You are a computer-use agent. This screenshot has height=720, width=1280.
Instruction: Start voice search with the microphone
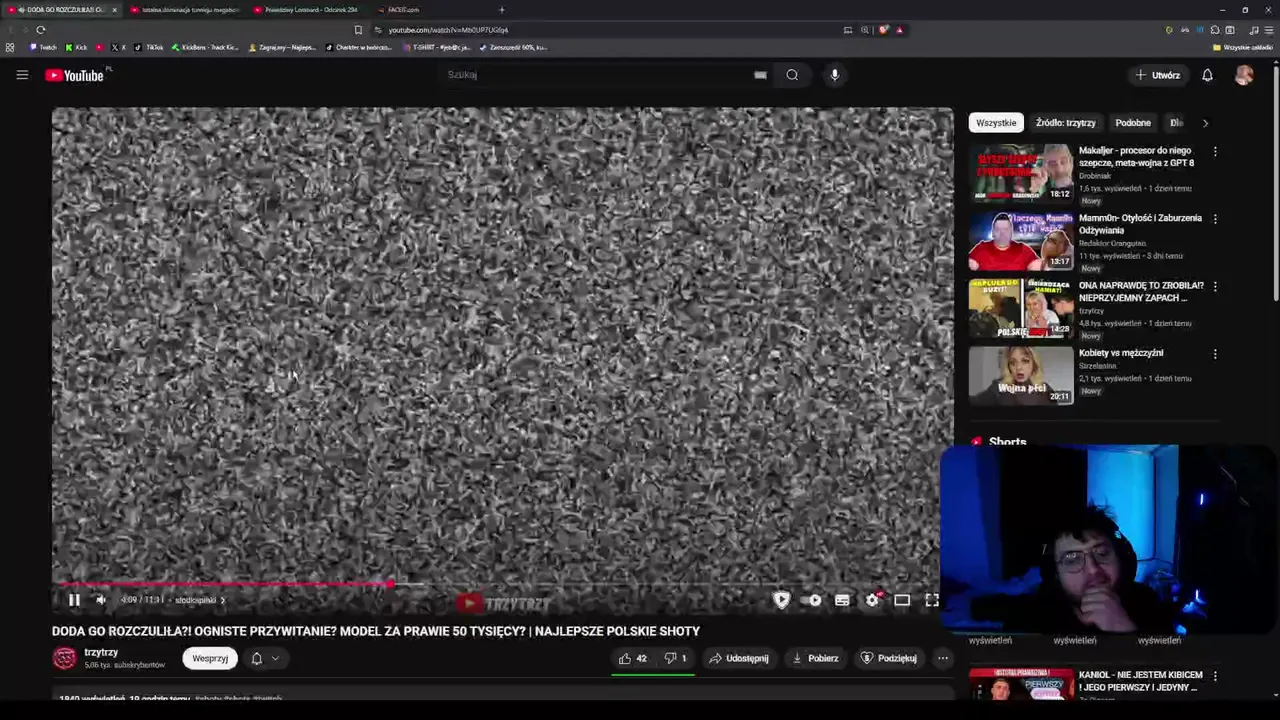click(x=835, y=75)
